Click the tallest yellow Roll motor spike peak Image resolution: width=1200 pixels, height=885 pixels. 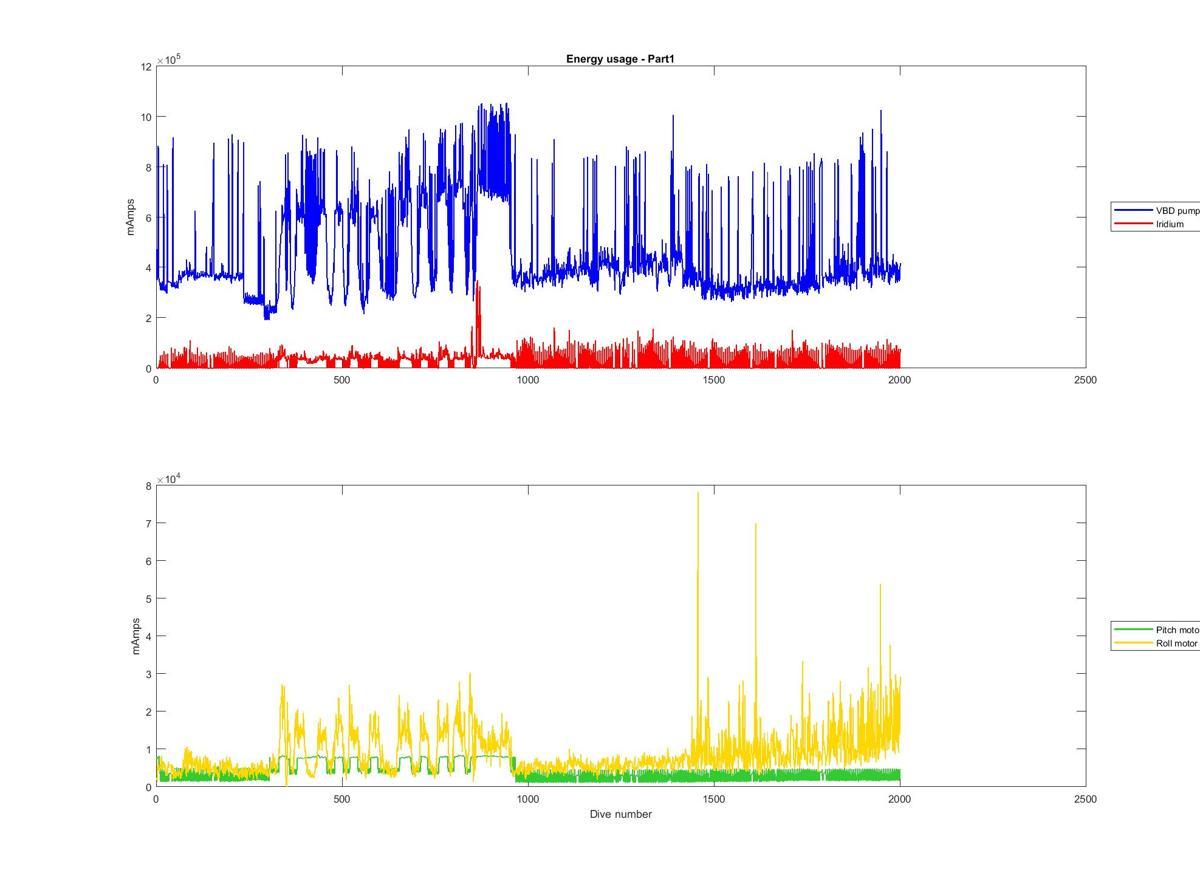[x=698, y=493]
